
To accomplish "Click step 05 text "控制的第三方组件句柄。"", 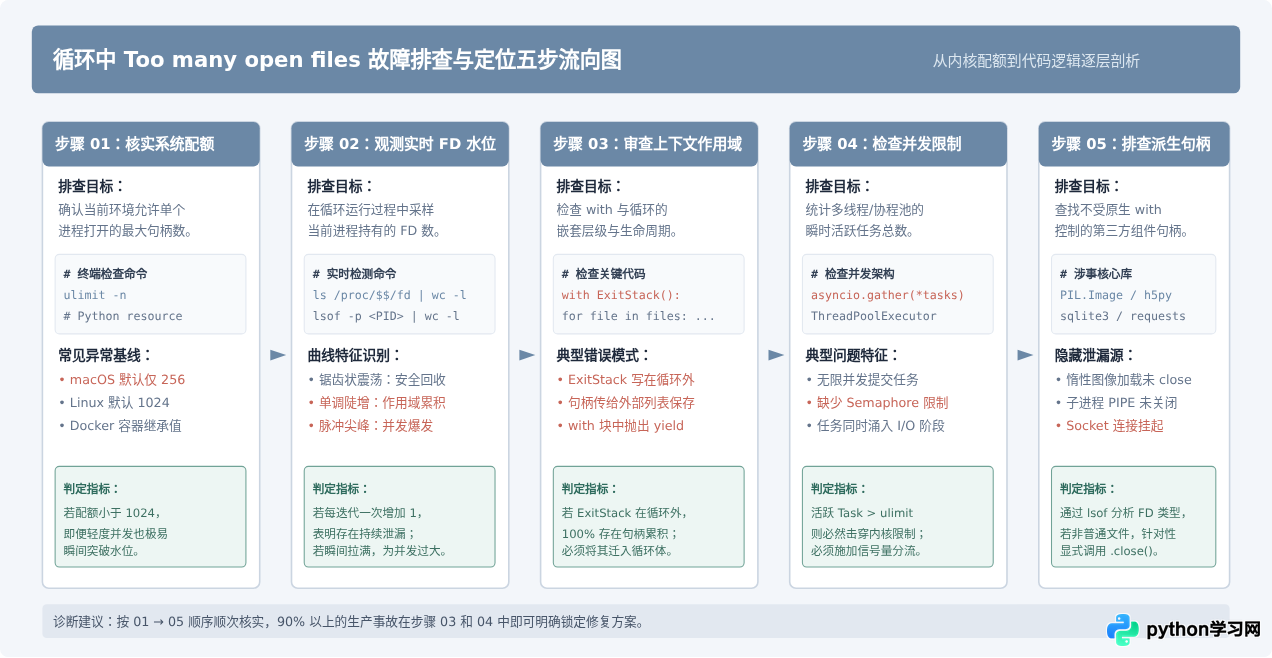I will click(x=1122, y=231).
